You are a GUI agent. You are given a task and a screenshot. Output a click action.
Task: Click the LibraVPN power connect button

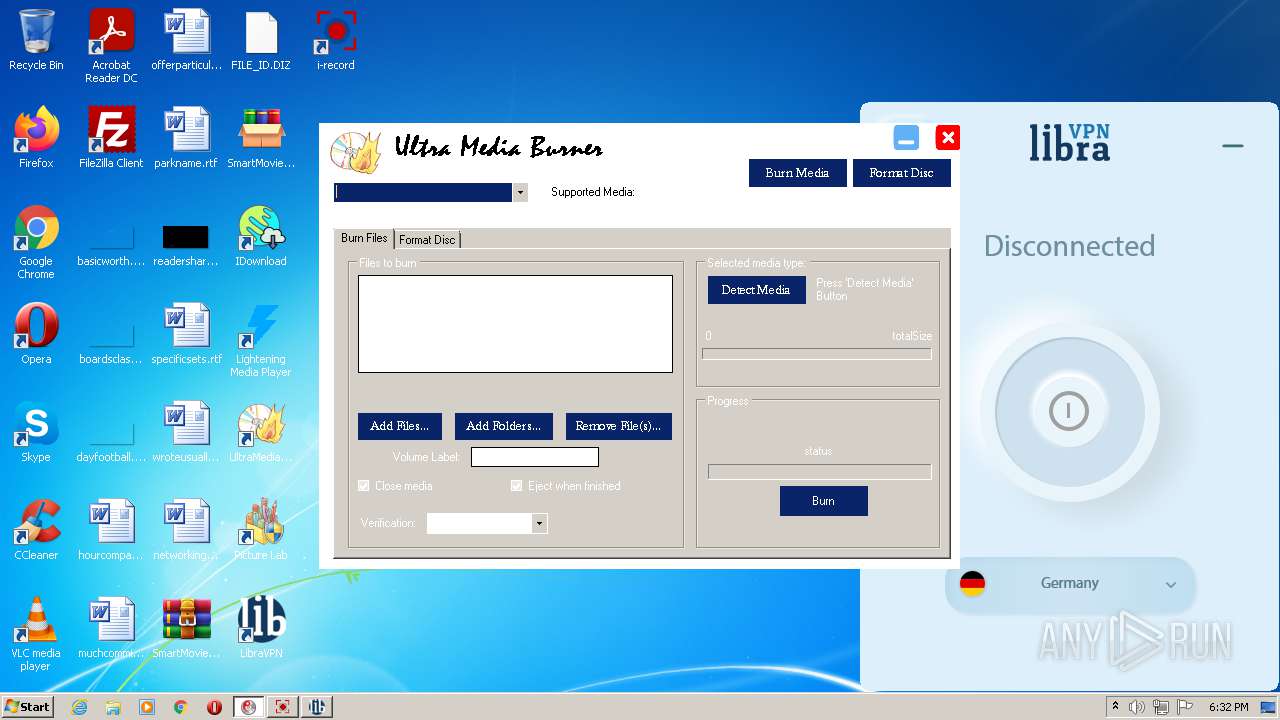(1068, 411)
